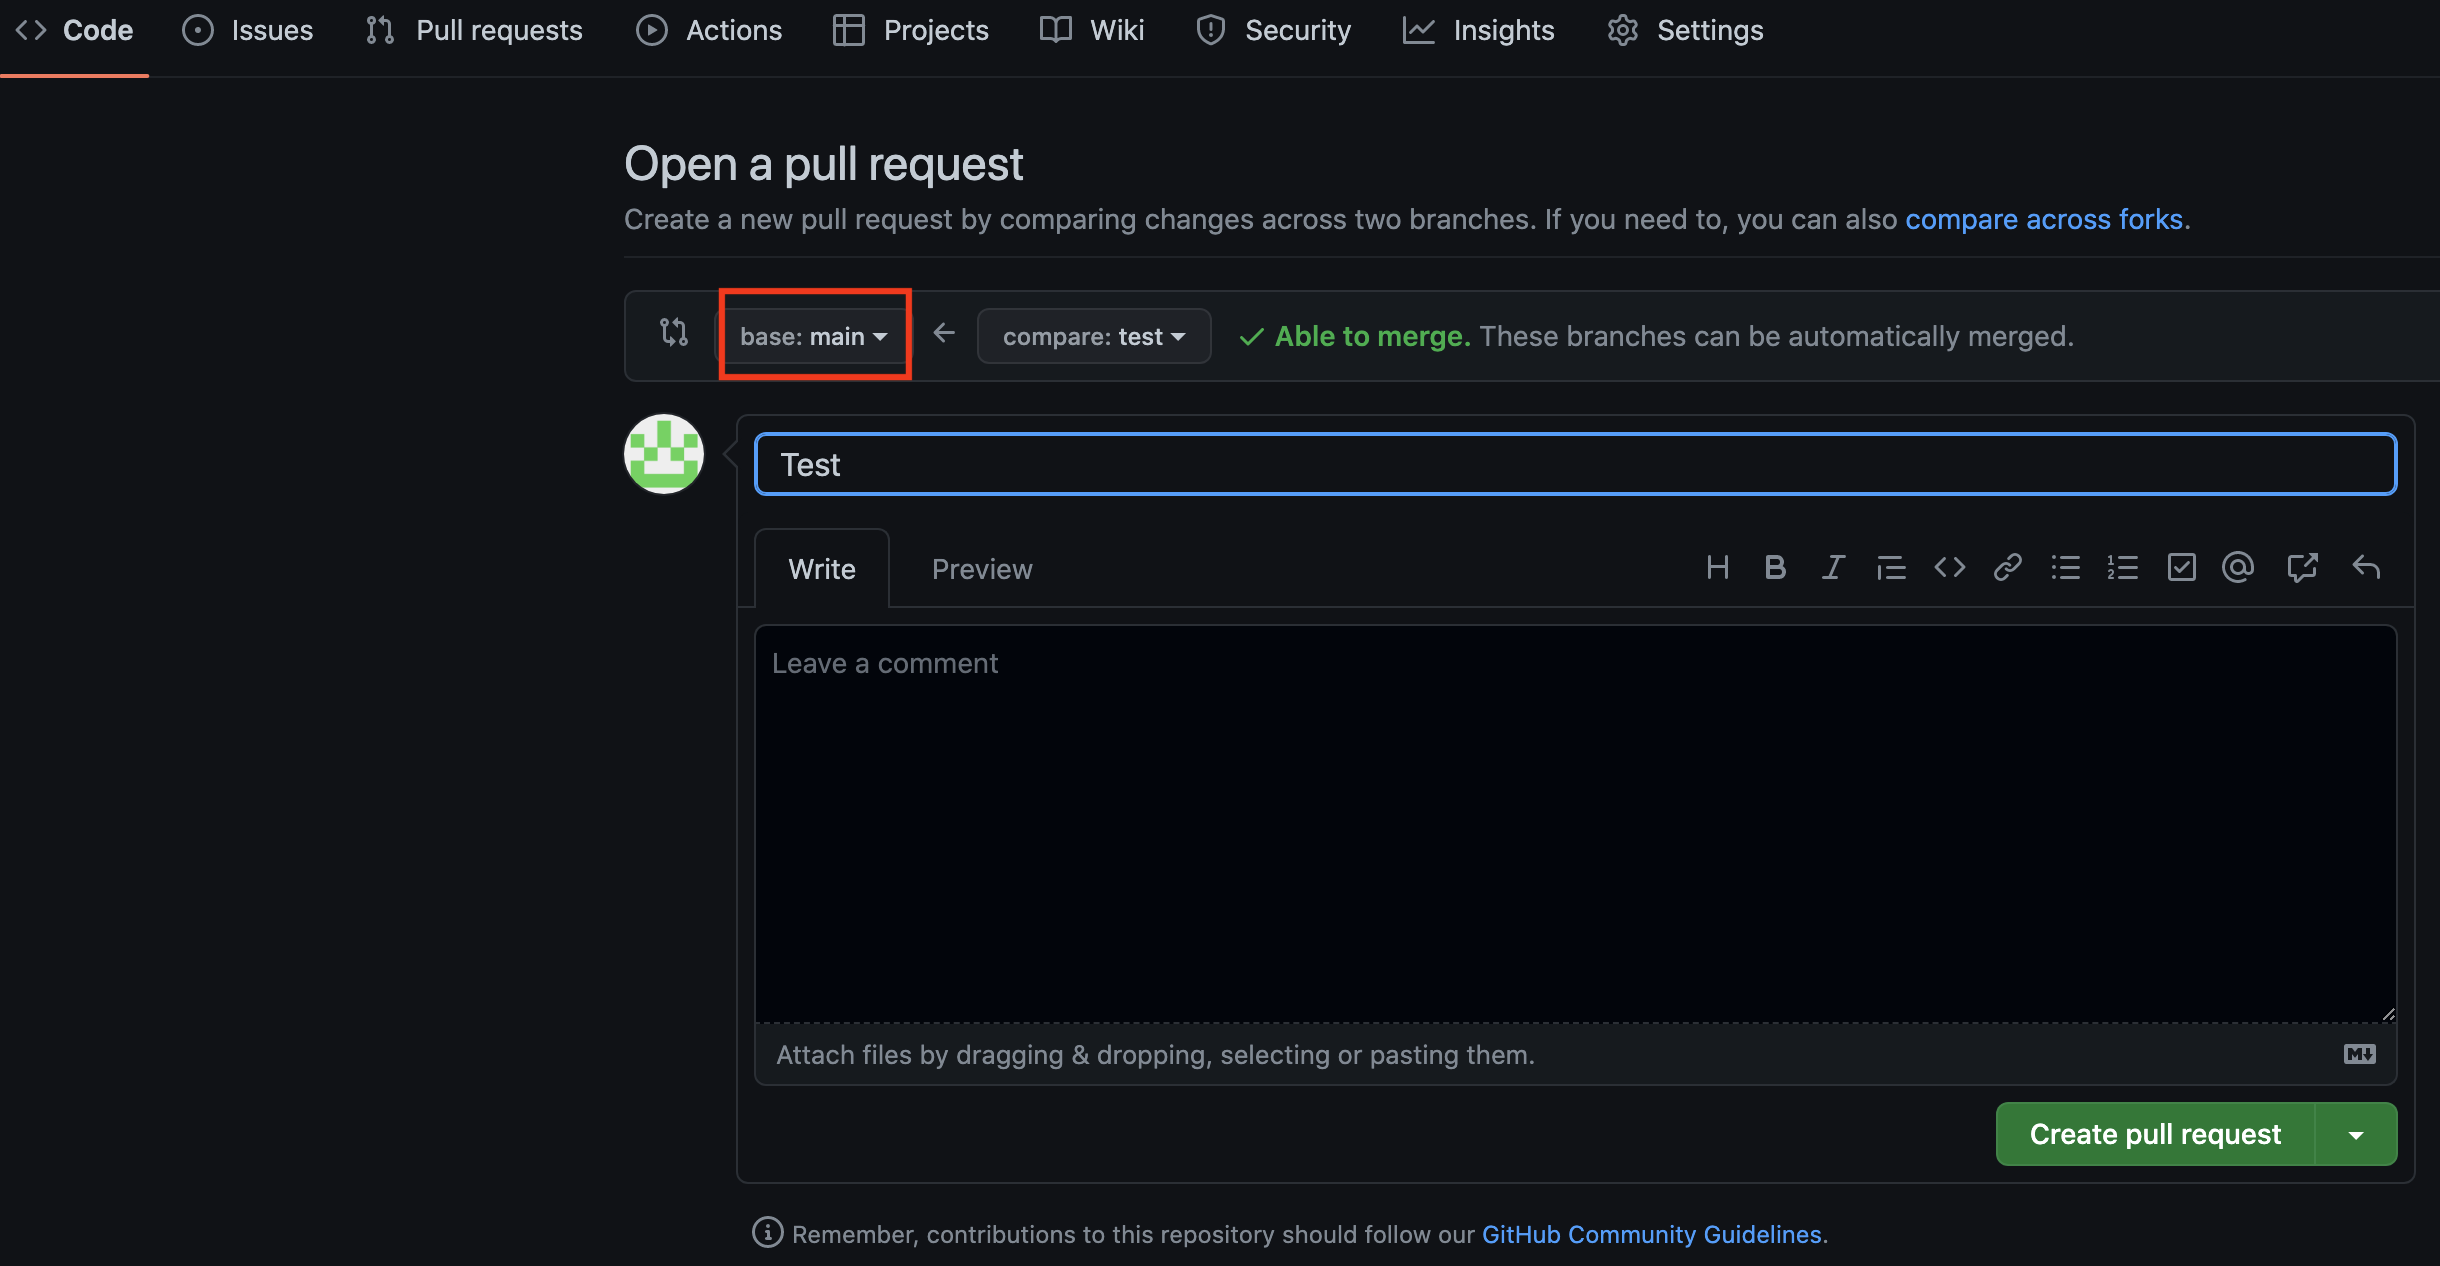
Task: Open the Actions repository tab
Action: pyautogui.click(x=709, y=30)
